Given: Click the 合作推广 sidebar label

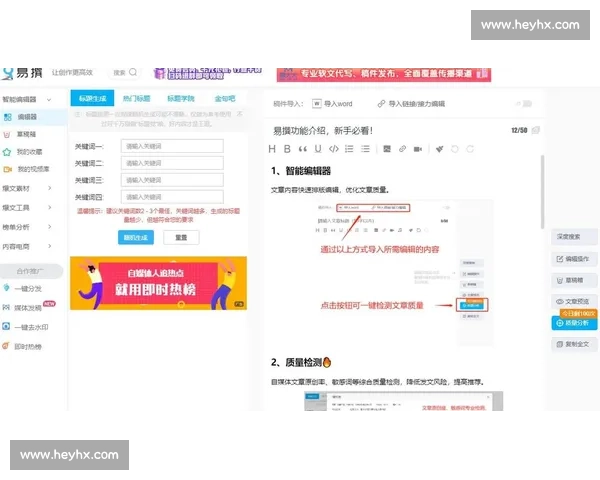Looking at the screenshot, I should pos(31,271).
